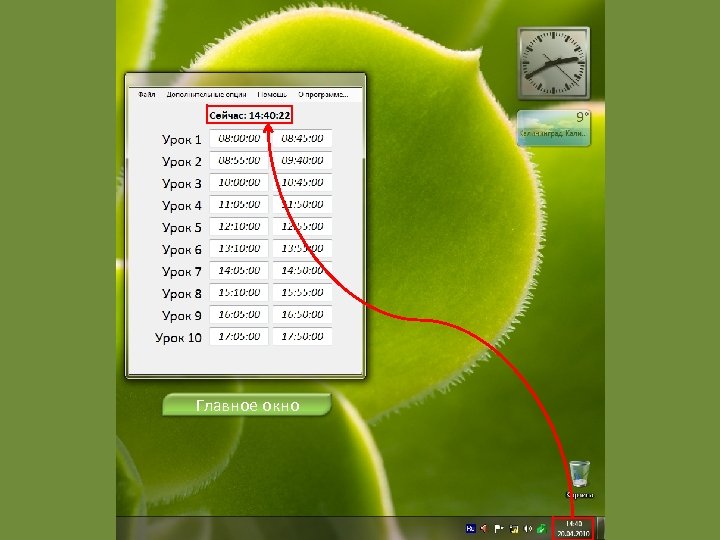Screen dimensions: 720x540
Task: Click the Урок 1 label
Action: (181, 140)
